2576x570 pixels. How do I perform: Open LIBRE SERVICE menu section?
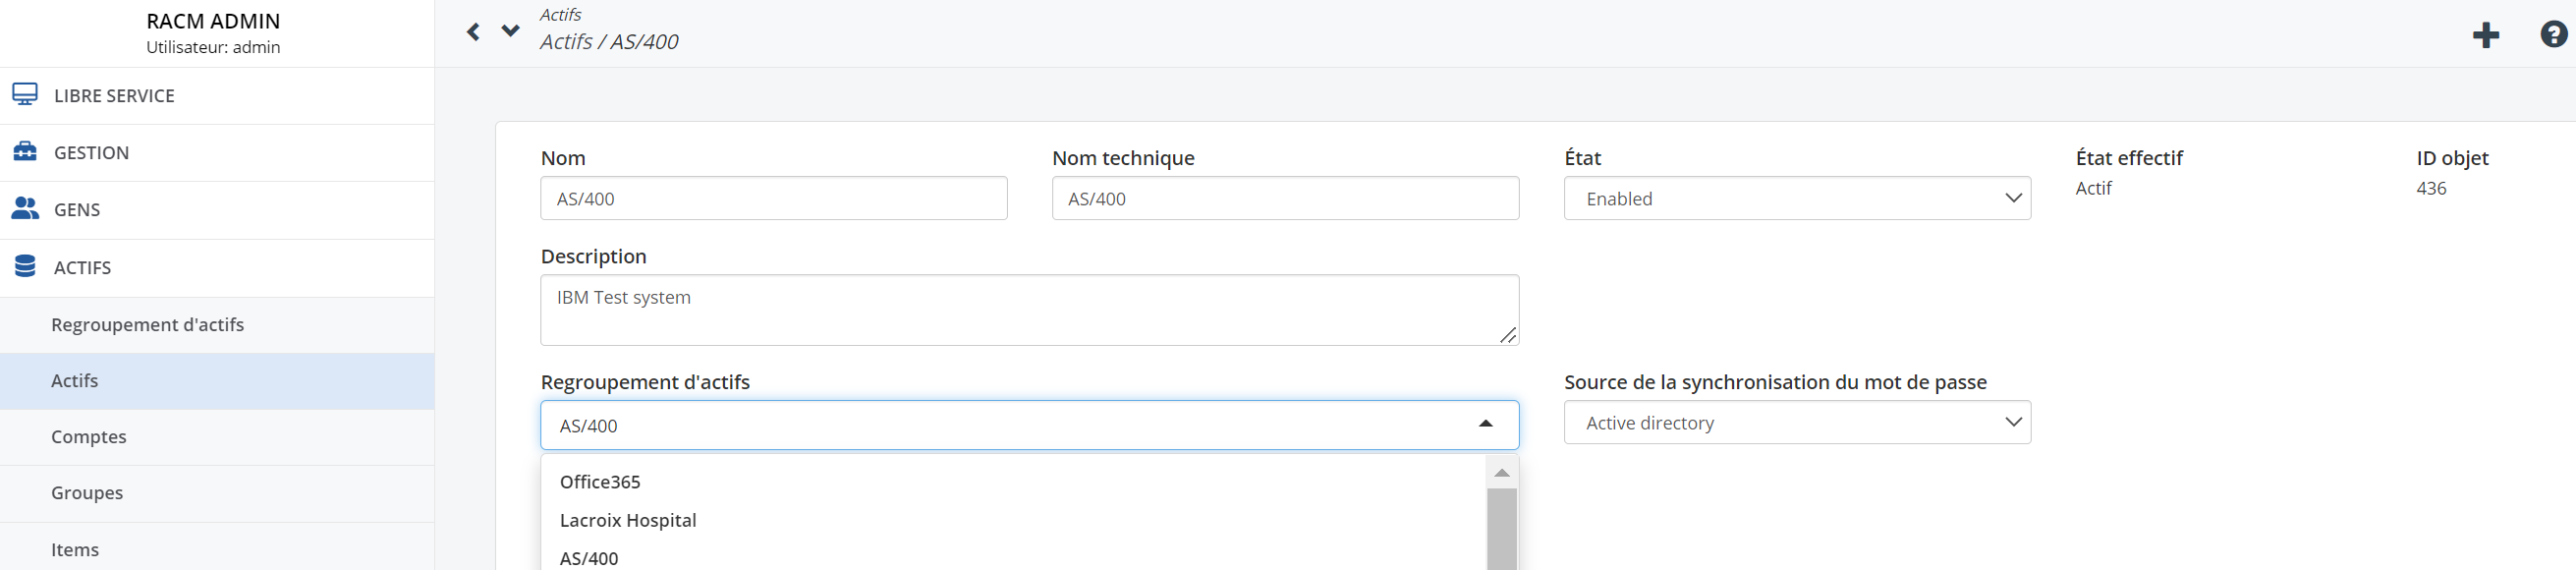[x=217, y=96]
